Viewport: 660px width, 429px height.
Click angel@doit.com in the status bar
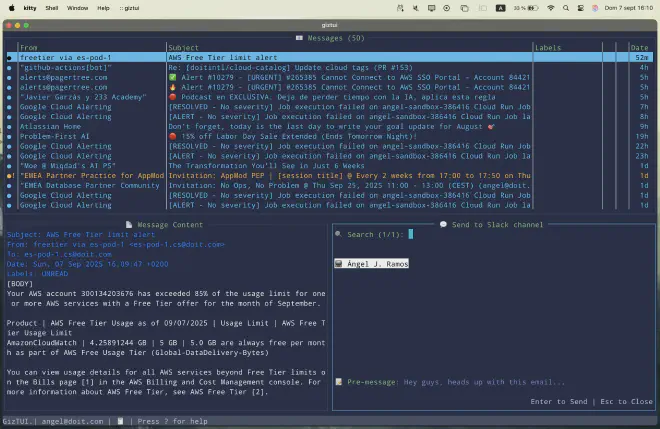tap(72, 421)
